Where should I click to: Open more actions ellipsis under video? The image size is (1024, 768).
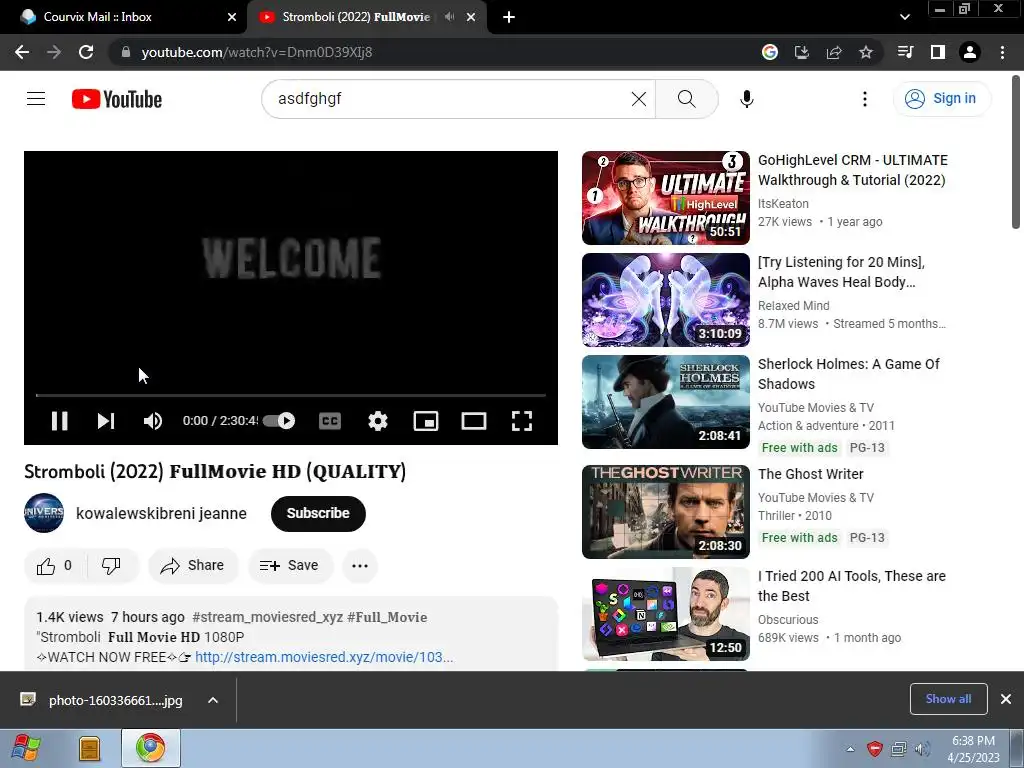(x=360, y=566)
